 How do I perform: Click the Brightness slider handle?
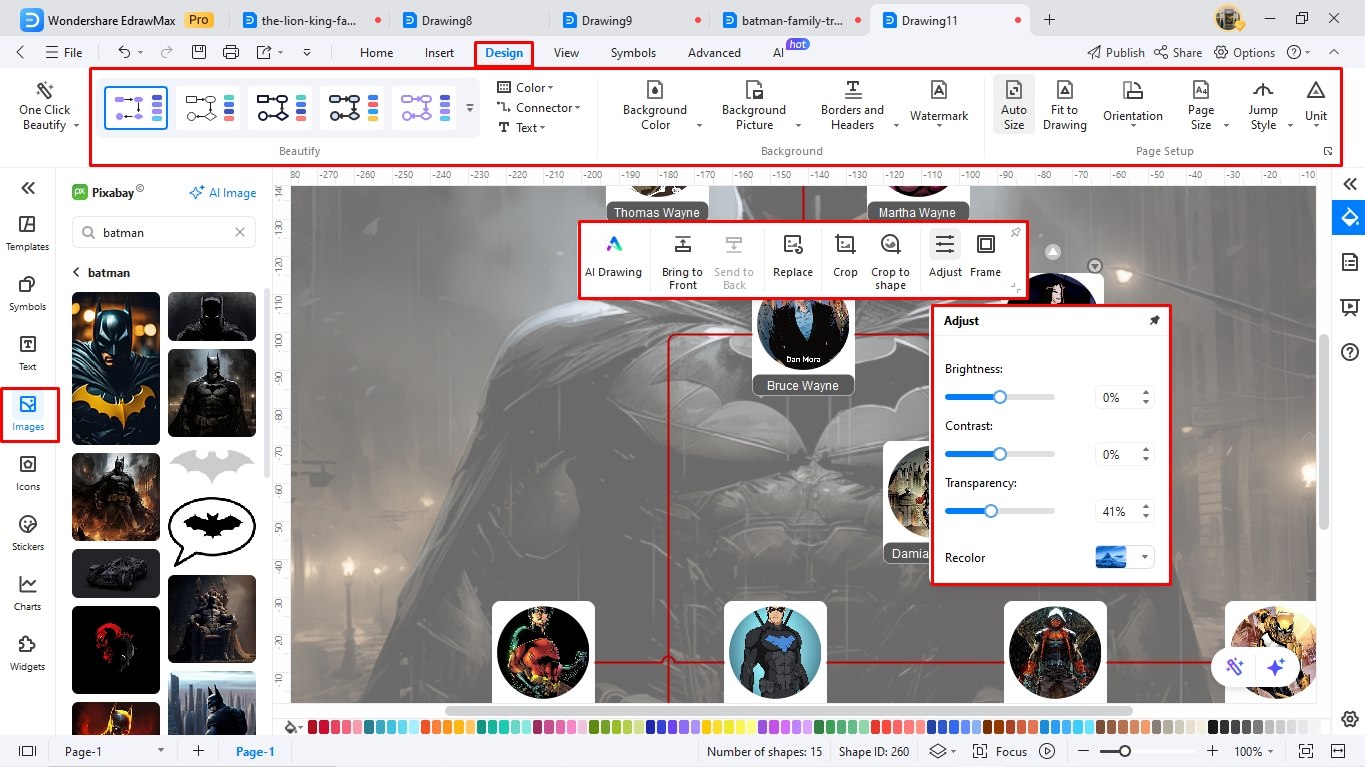click(999, 397)
